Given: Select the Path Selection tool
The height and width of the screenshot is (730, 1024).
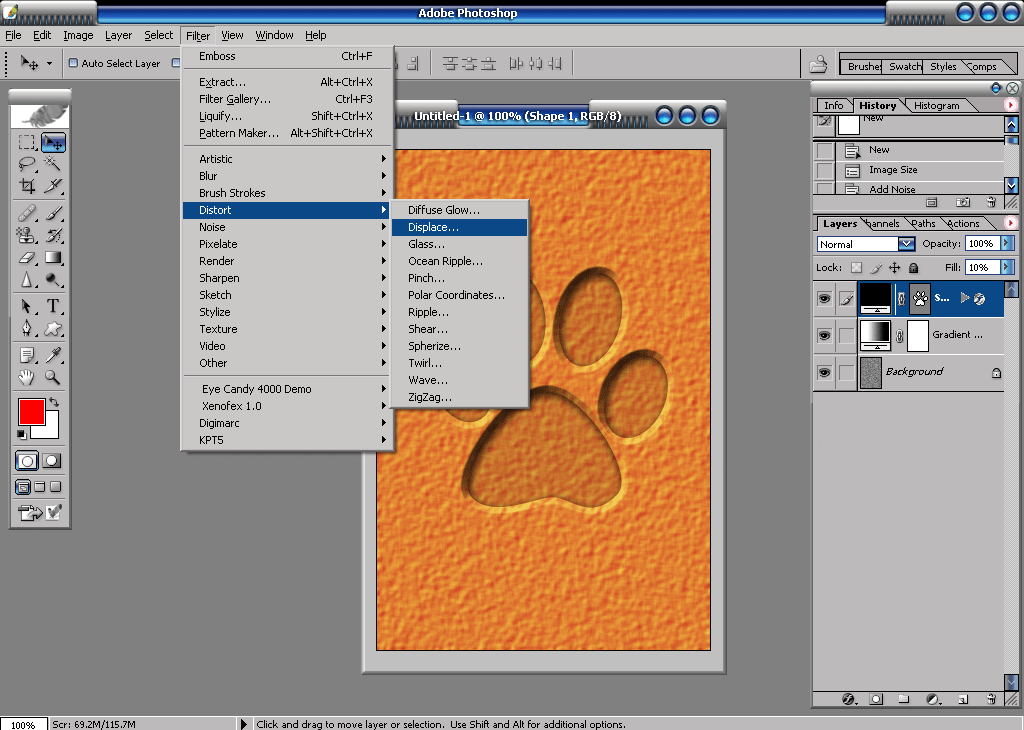Looking at the screenshot, I should [x=27, y=306].
